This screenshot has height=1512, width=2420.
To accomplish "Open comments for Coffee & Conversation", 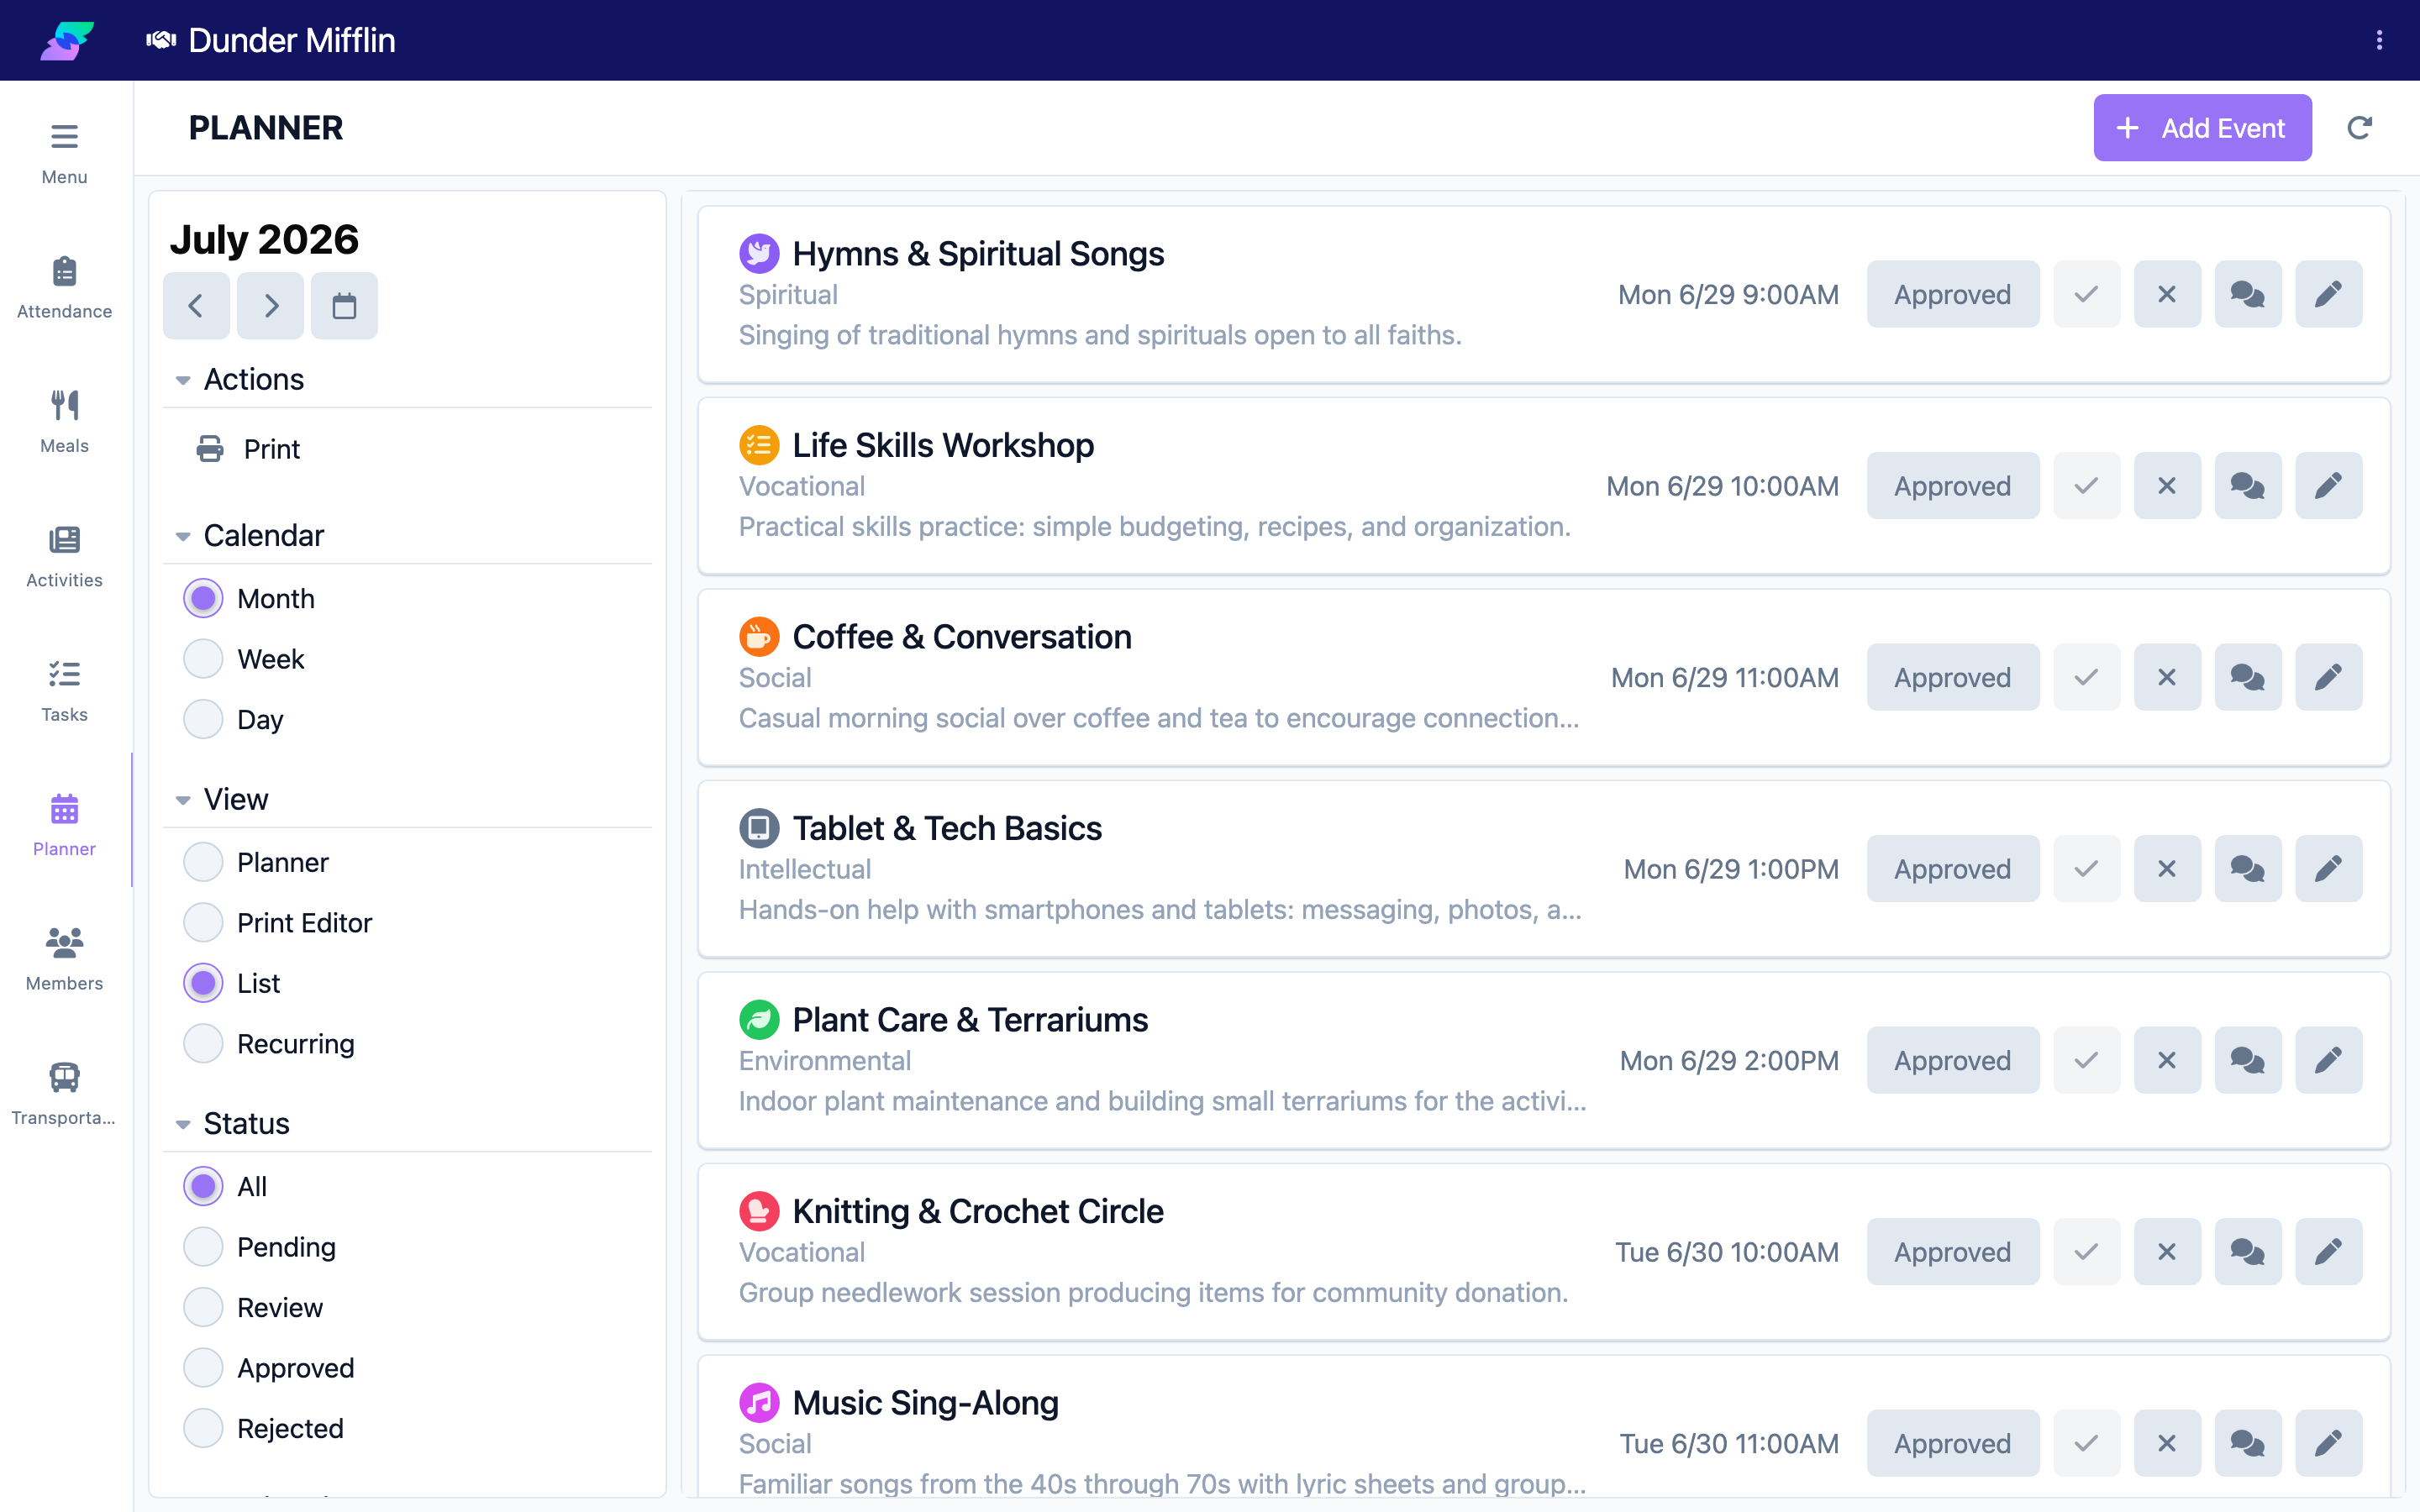I will point(2247,677).
